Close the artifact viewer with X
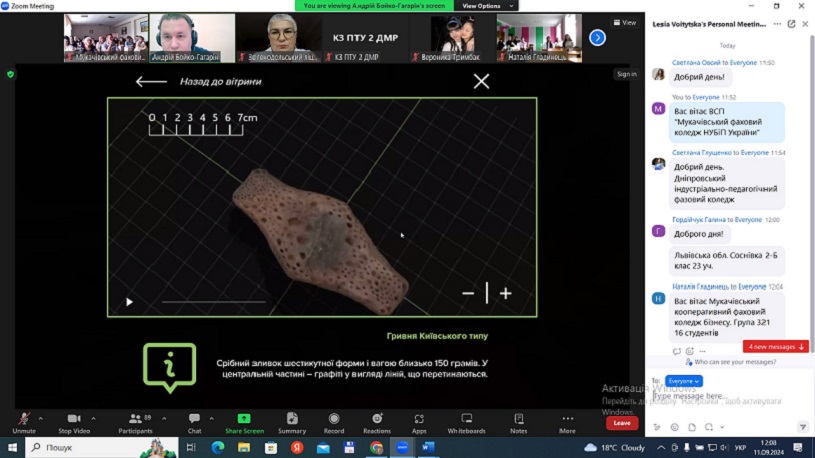 (x=481, y=81)
